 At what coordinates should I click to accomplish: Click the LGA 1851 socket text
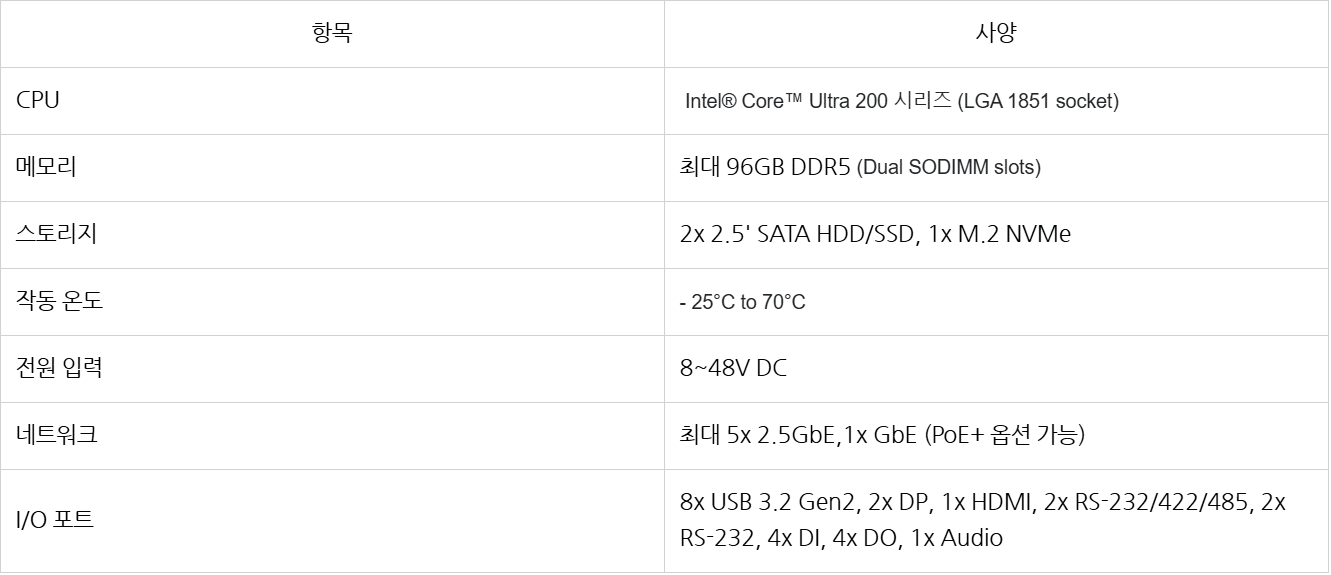click(1039, 101)
